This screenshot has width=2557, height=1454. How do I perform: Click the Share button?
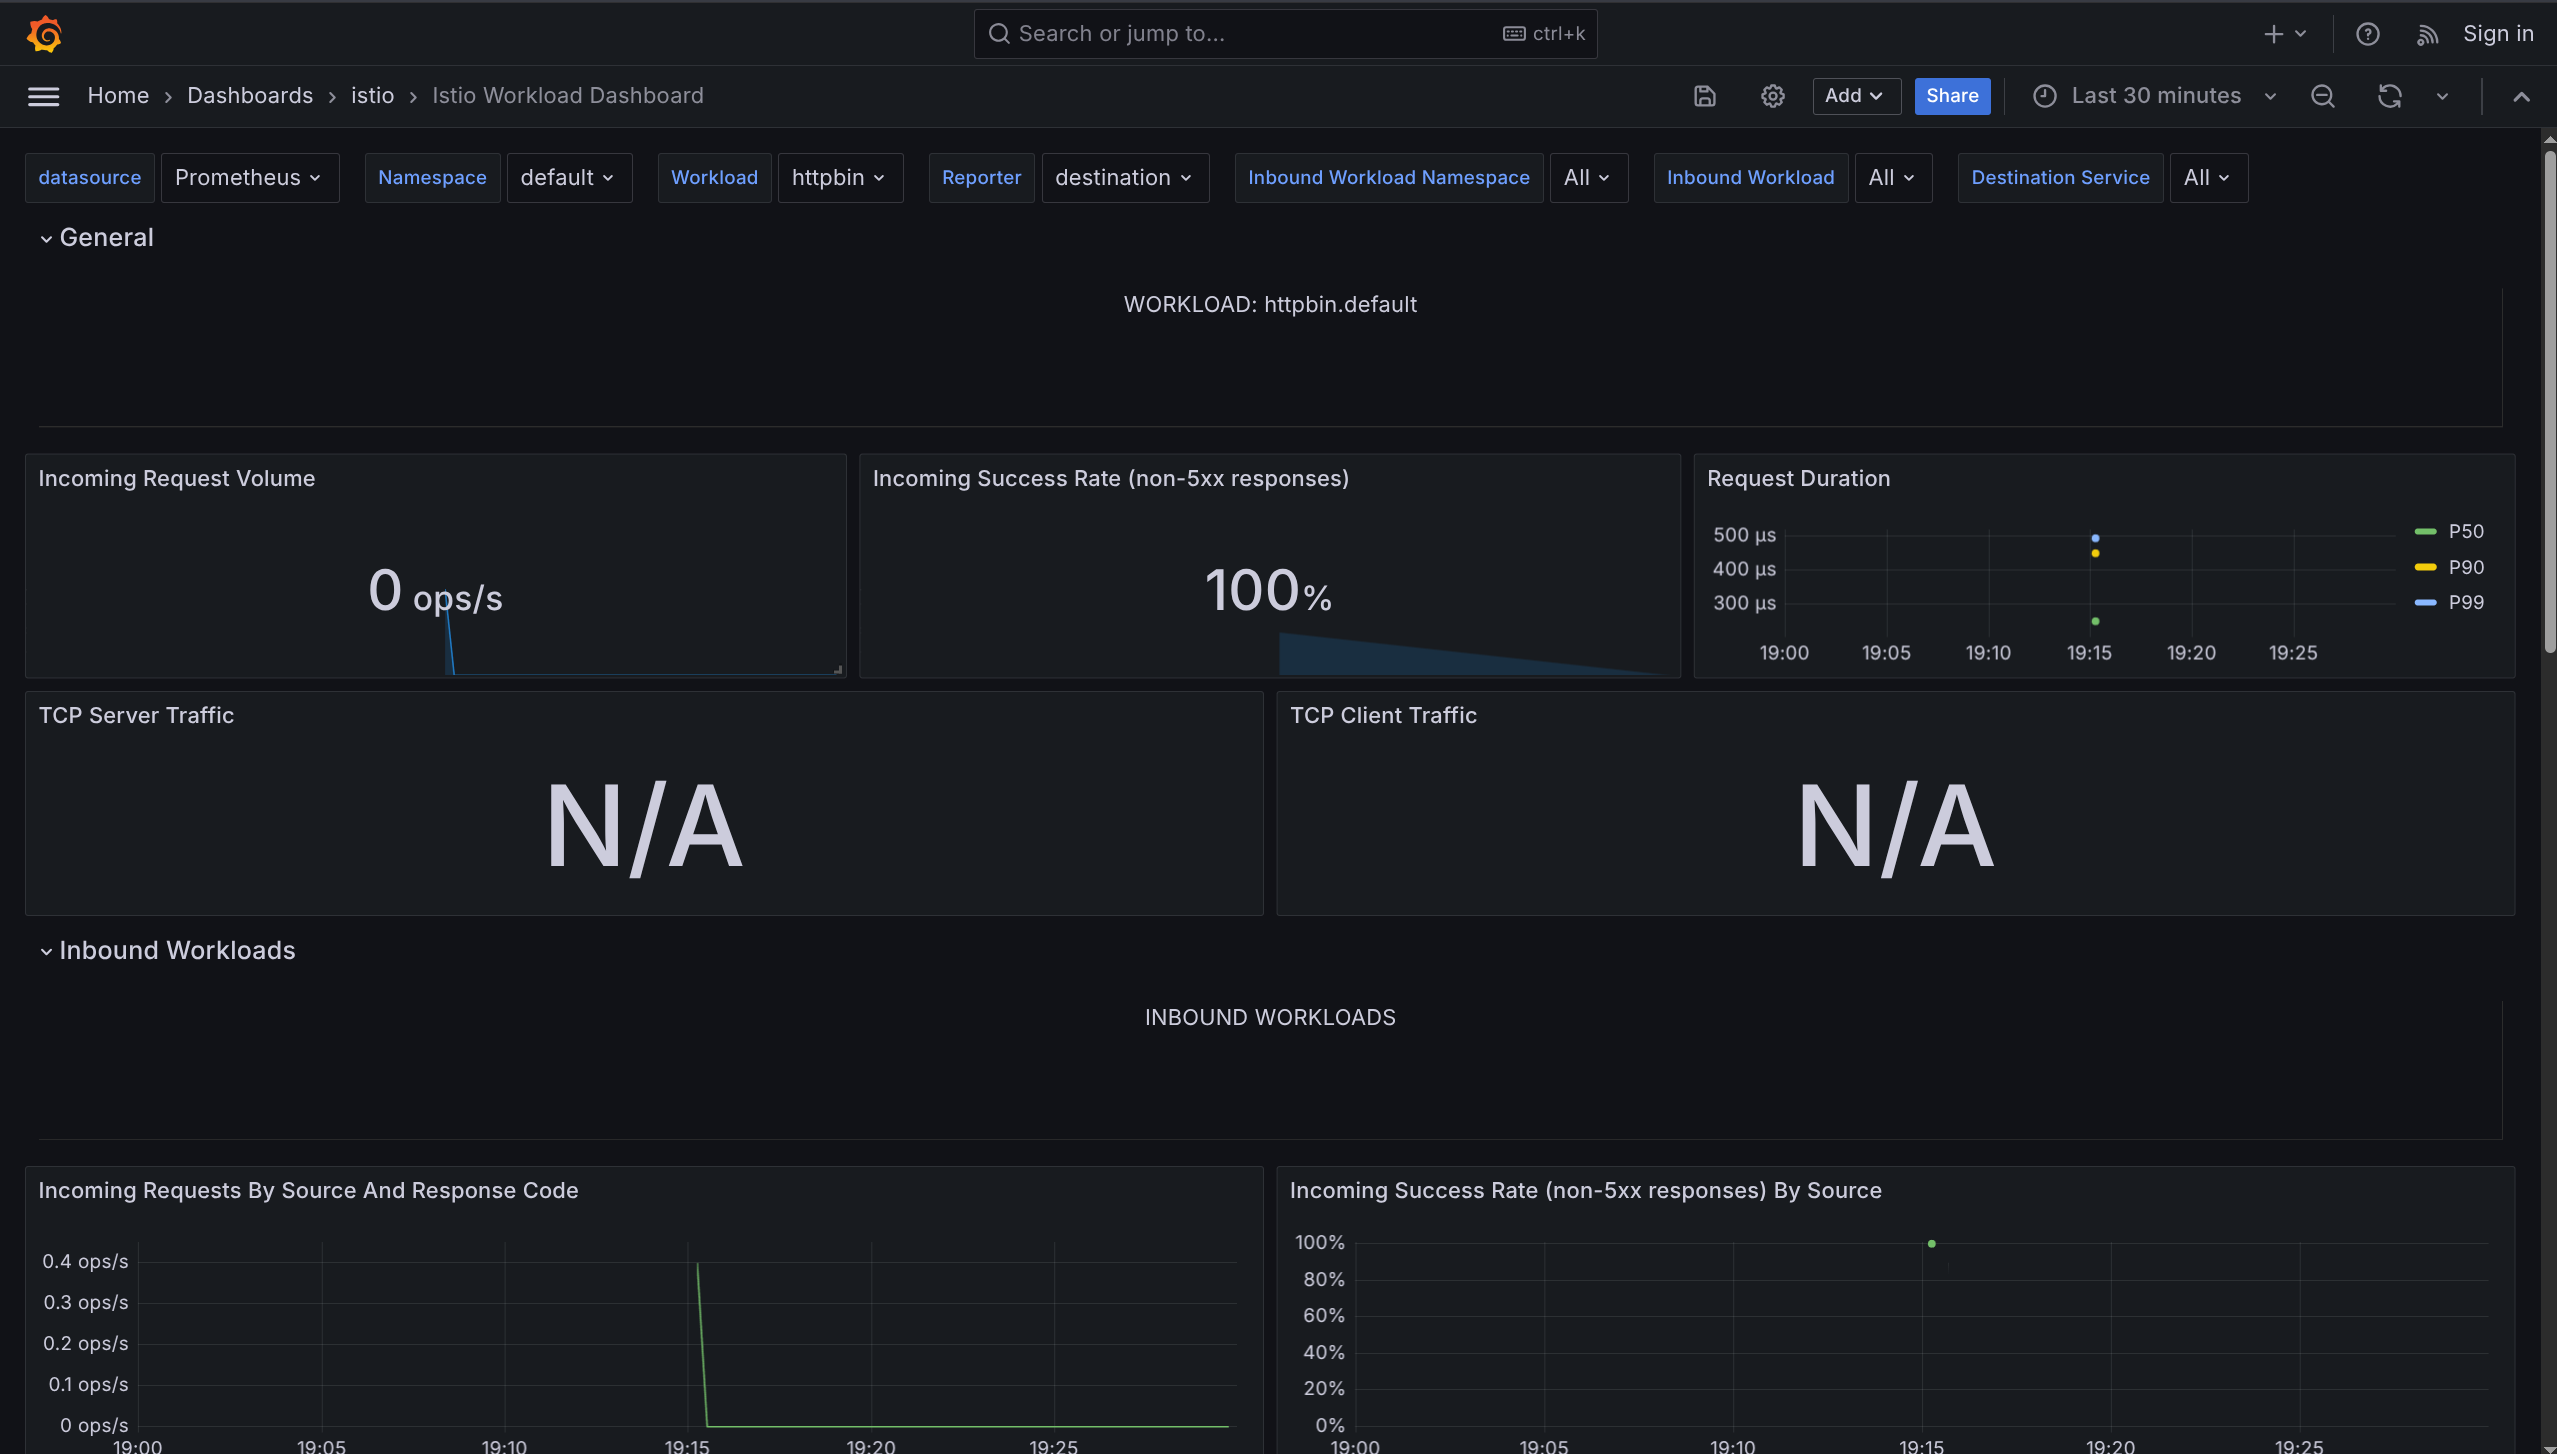(1951, 96)
